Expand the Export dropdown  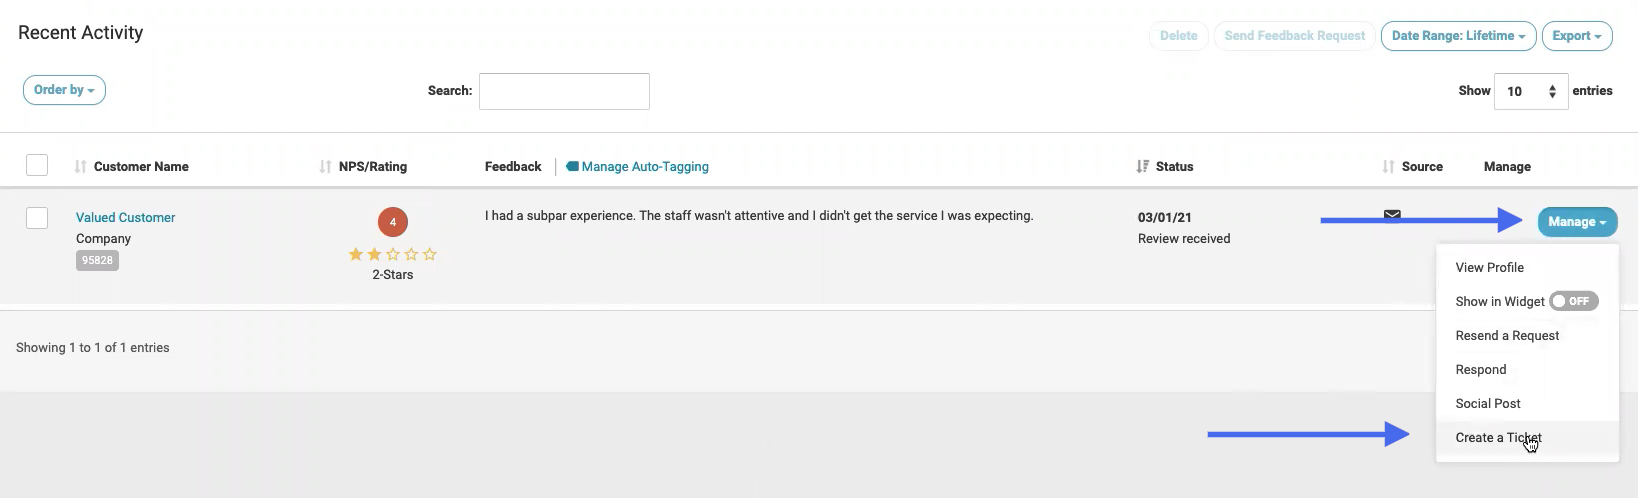pyautogui.click(x=1577, y=36)
